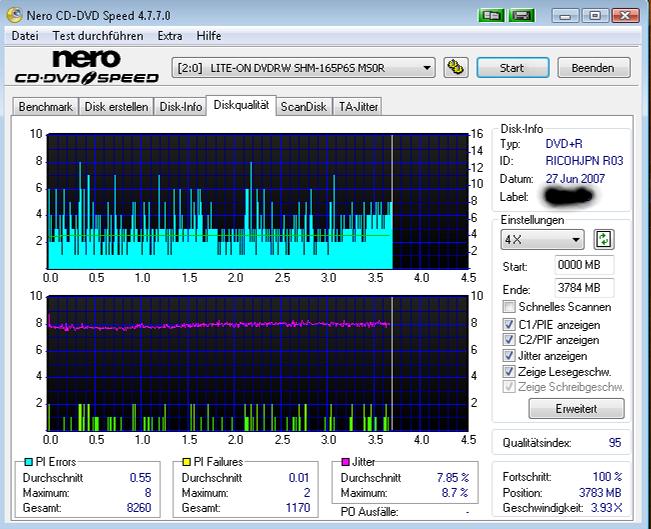Image resolution: width=651 pixels, height=529 pixels.
Task: Click the Ende MB input field
Action: [x=584, y=288]
